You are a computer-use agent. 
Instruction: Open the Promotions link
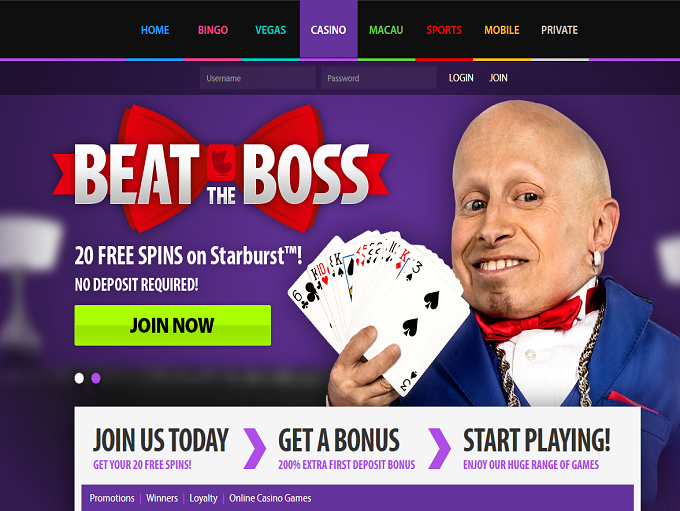click(112, 498)
